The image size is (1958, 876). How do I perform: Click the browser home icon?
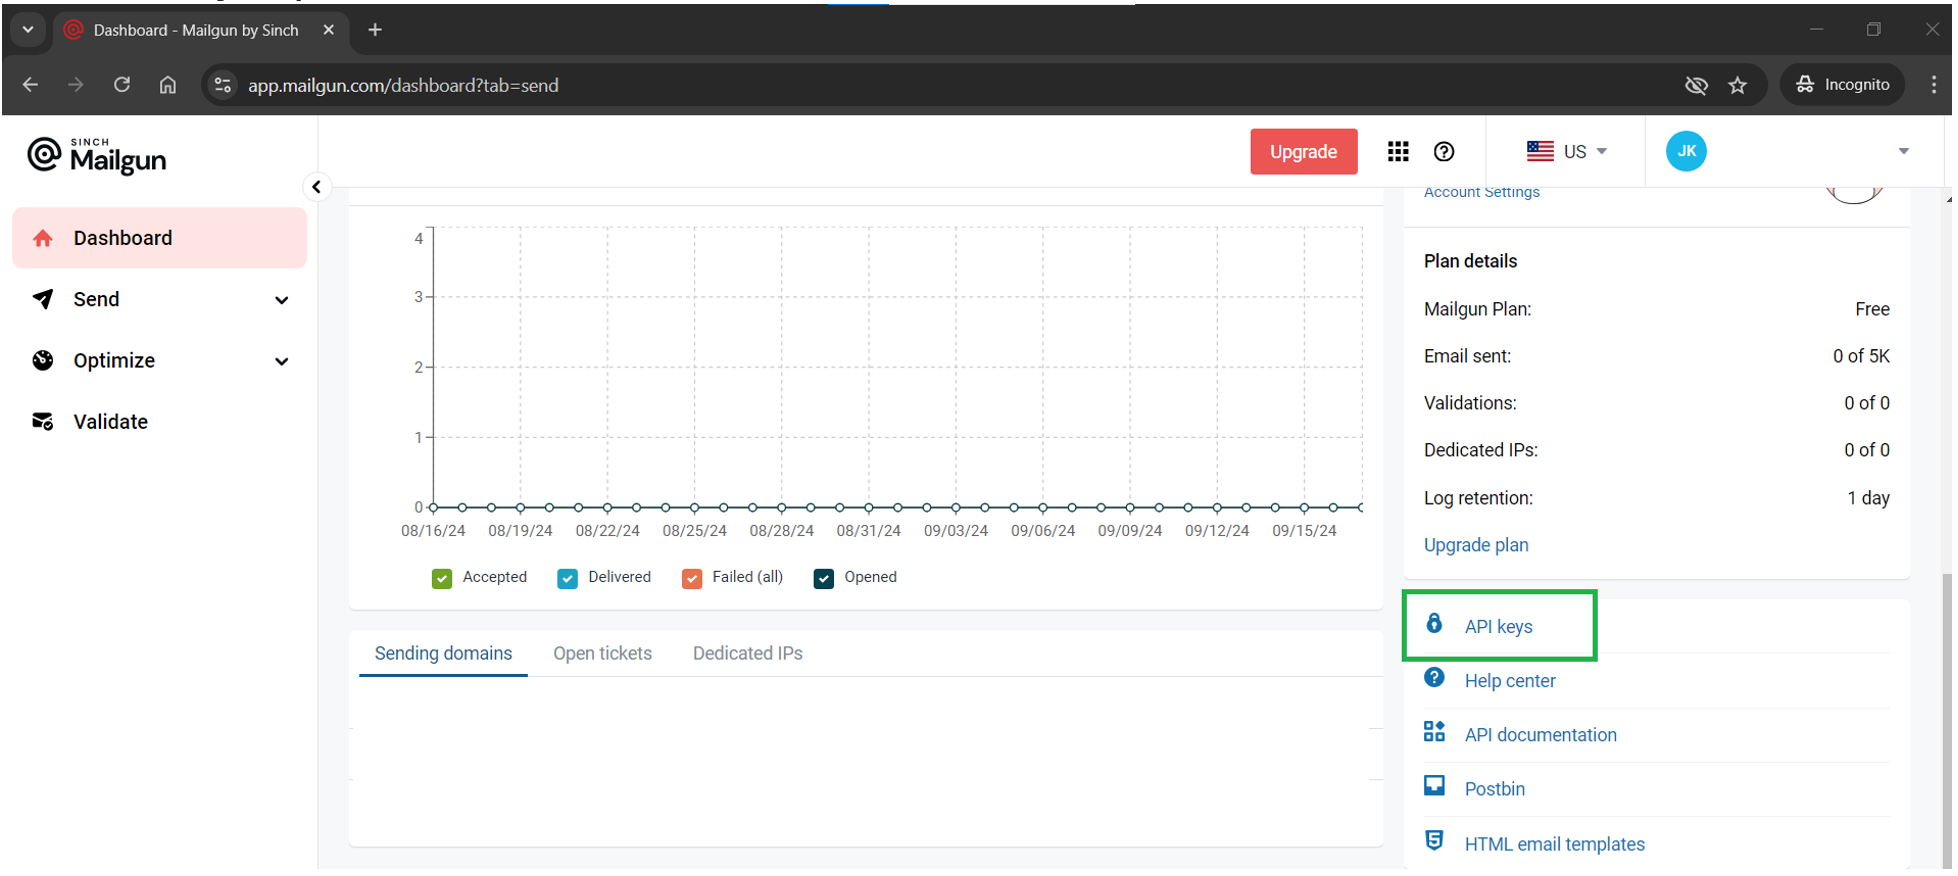click(168, 85)
